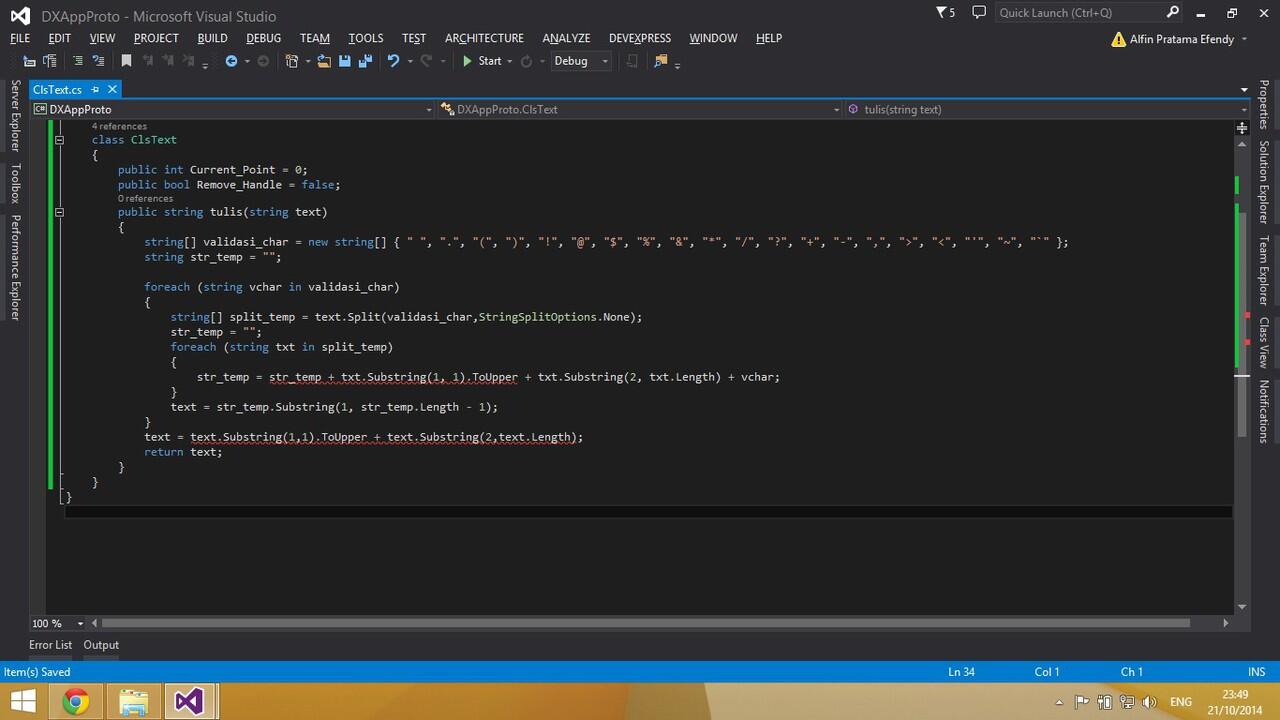Show the Output window
1280x720 pixels.
click(x=100, y=645)
